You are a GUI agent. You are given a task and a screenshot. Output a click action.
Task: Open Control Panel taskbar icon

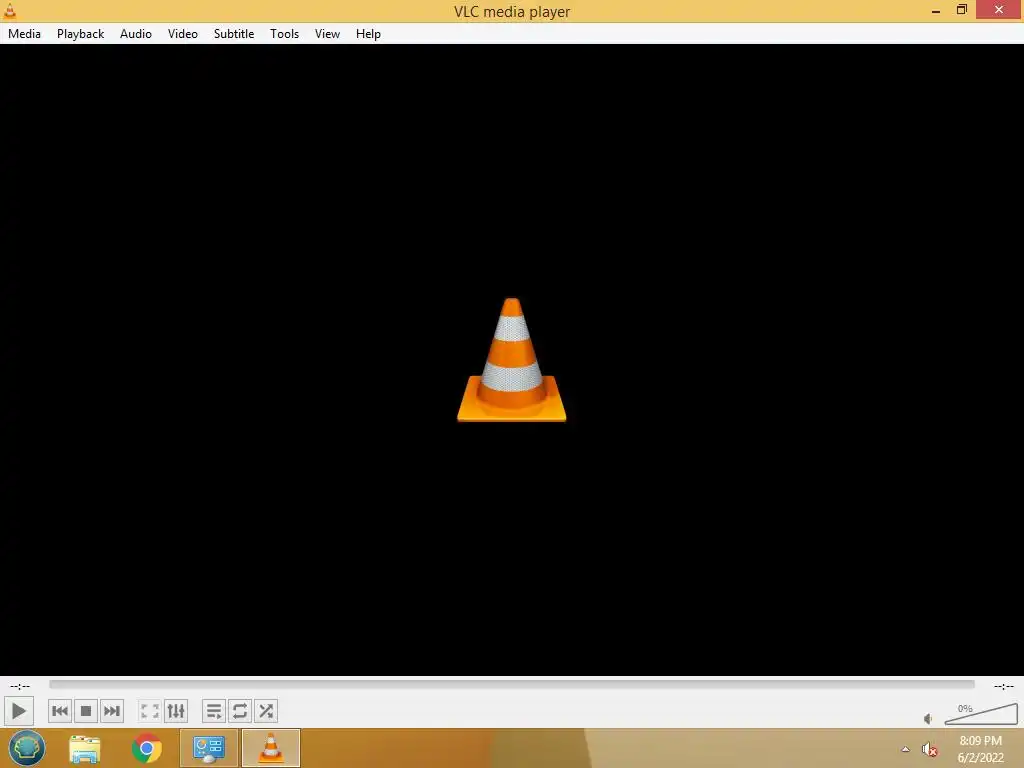pos(209,748)
